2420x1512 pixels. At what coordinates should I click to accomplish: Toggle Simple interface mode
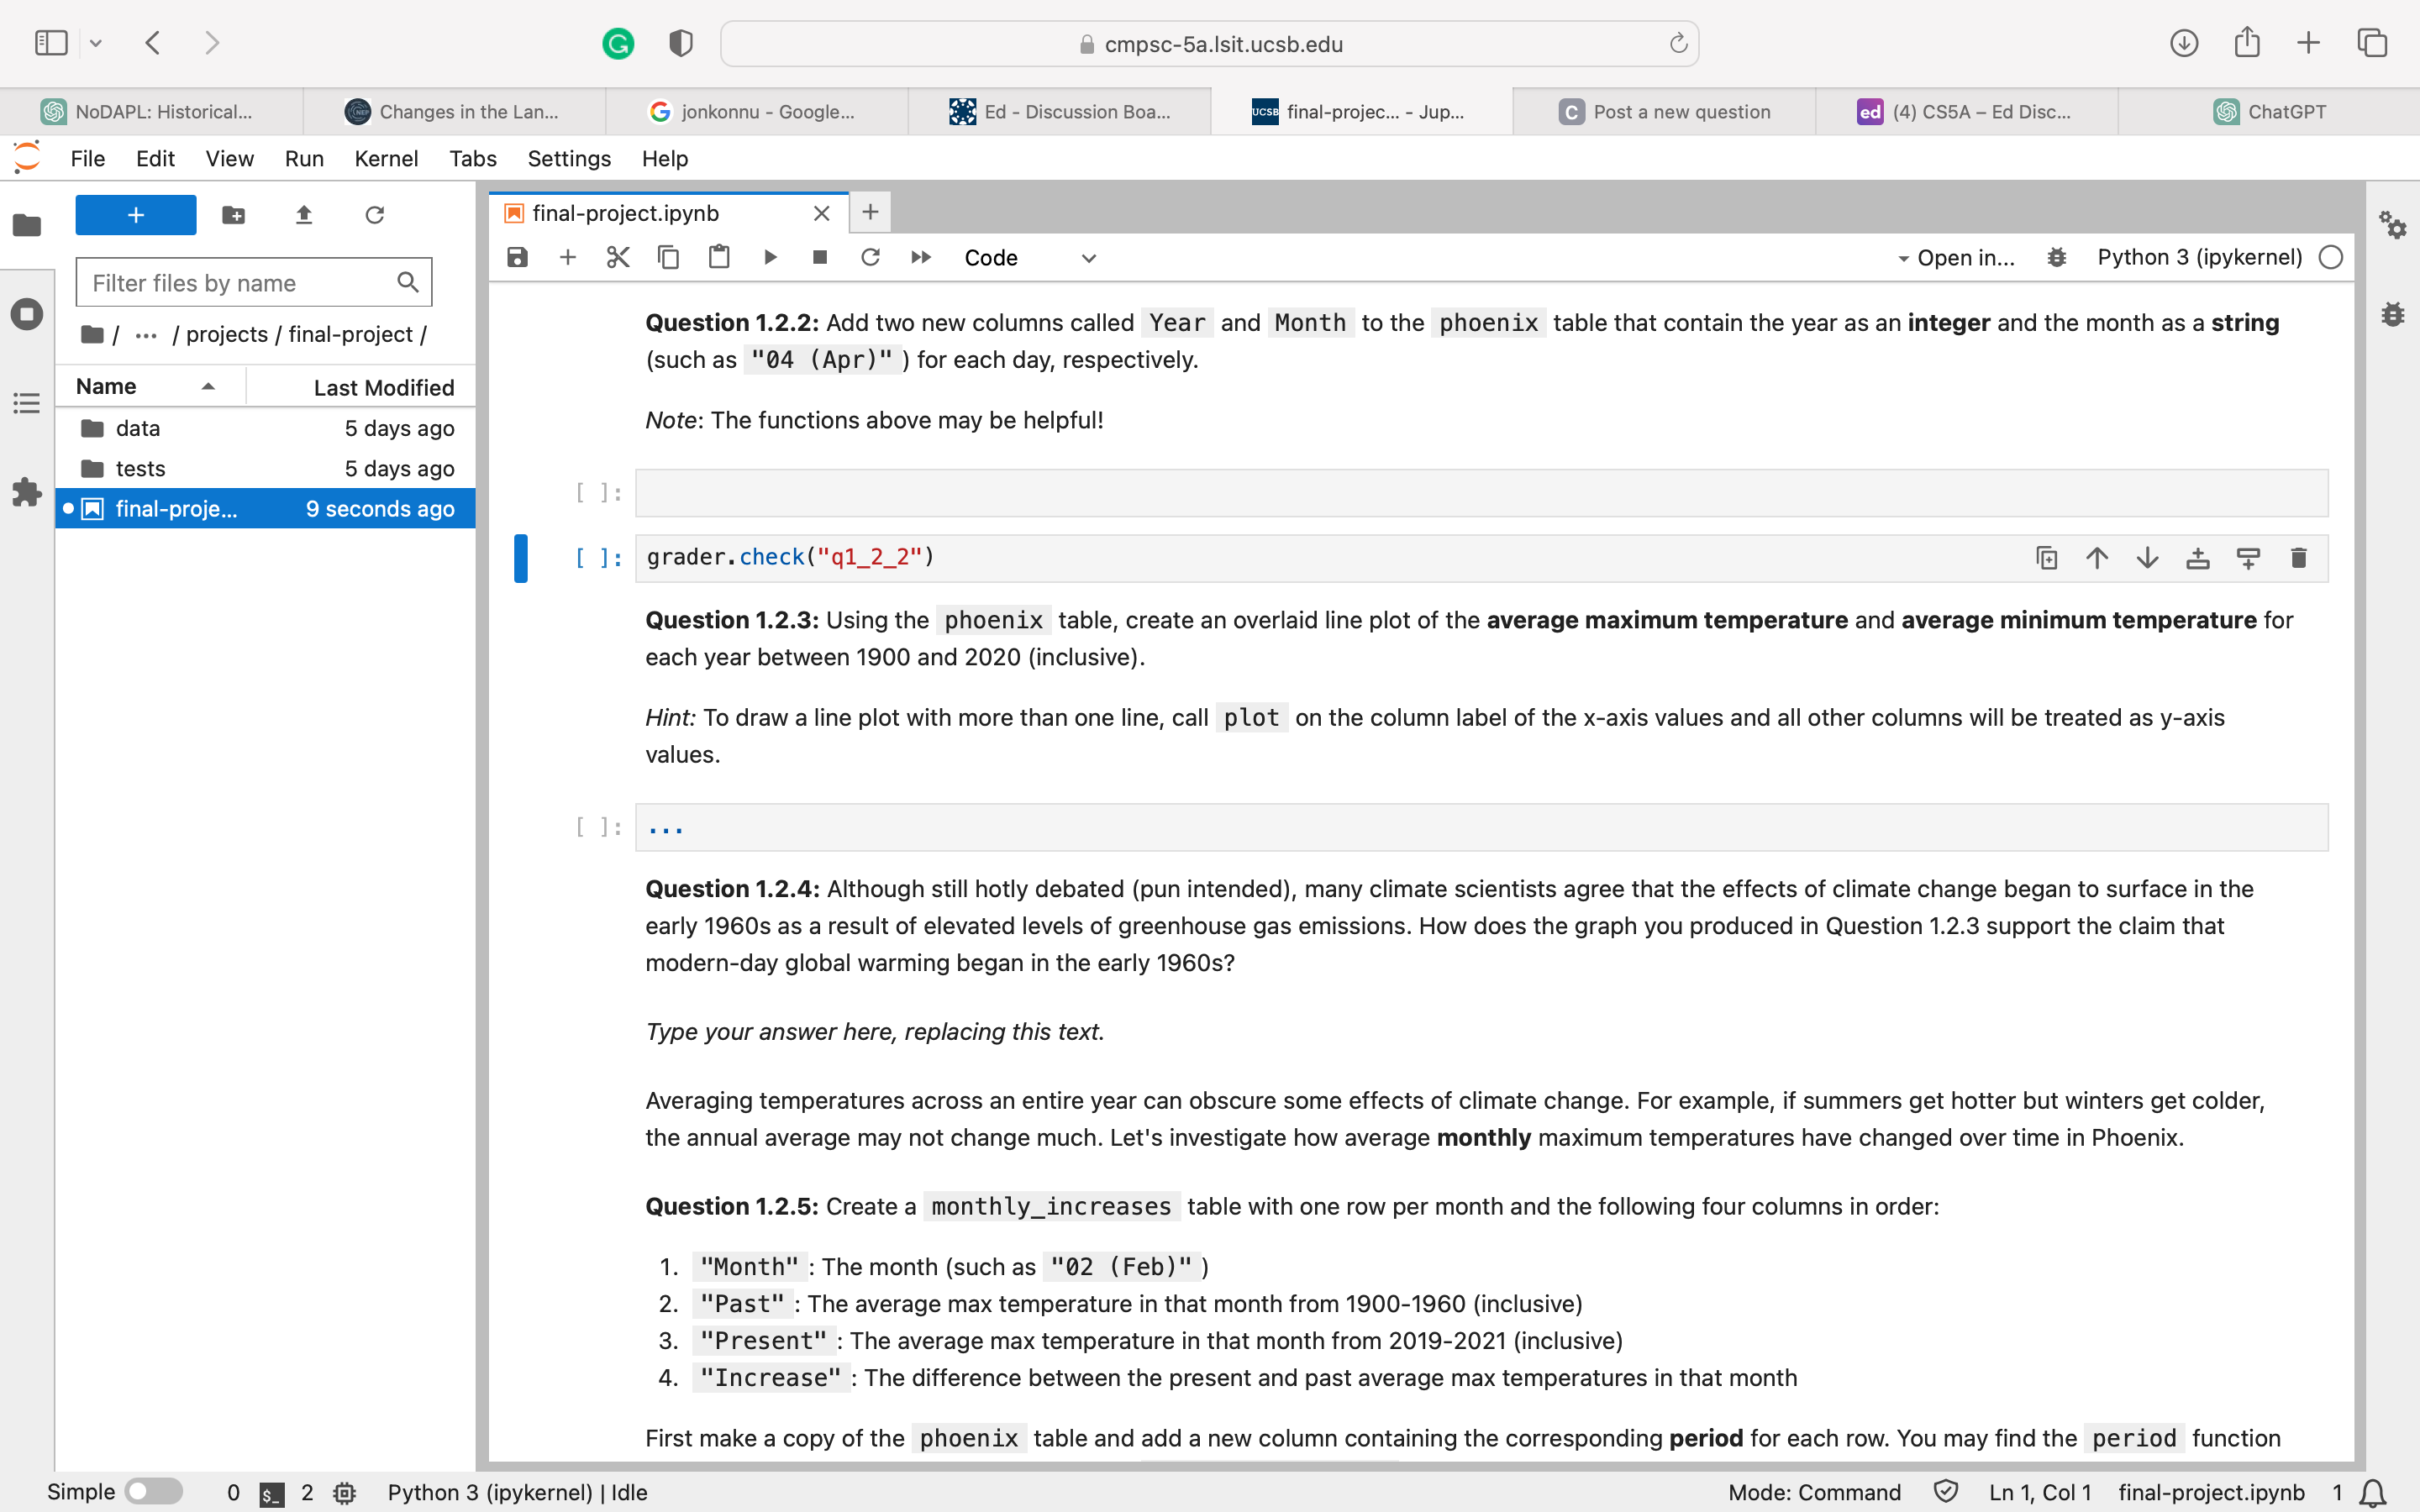155,1490
